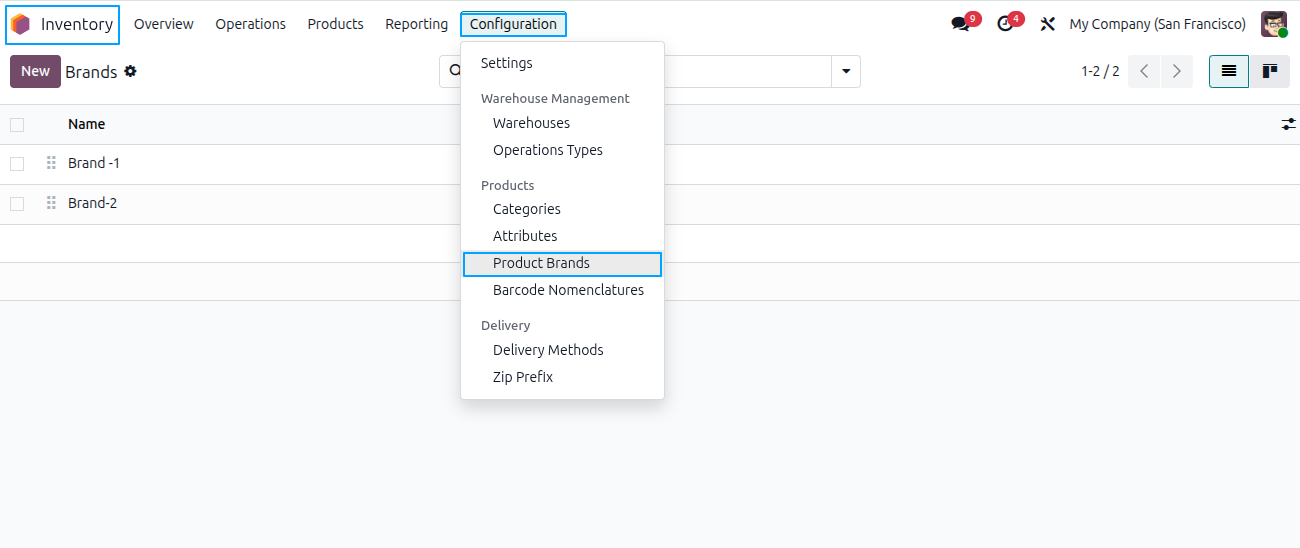Viewport: 1300px width, 548px height.
Task: Open the user avatar menu
Action: click(1273, 24)
